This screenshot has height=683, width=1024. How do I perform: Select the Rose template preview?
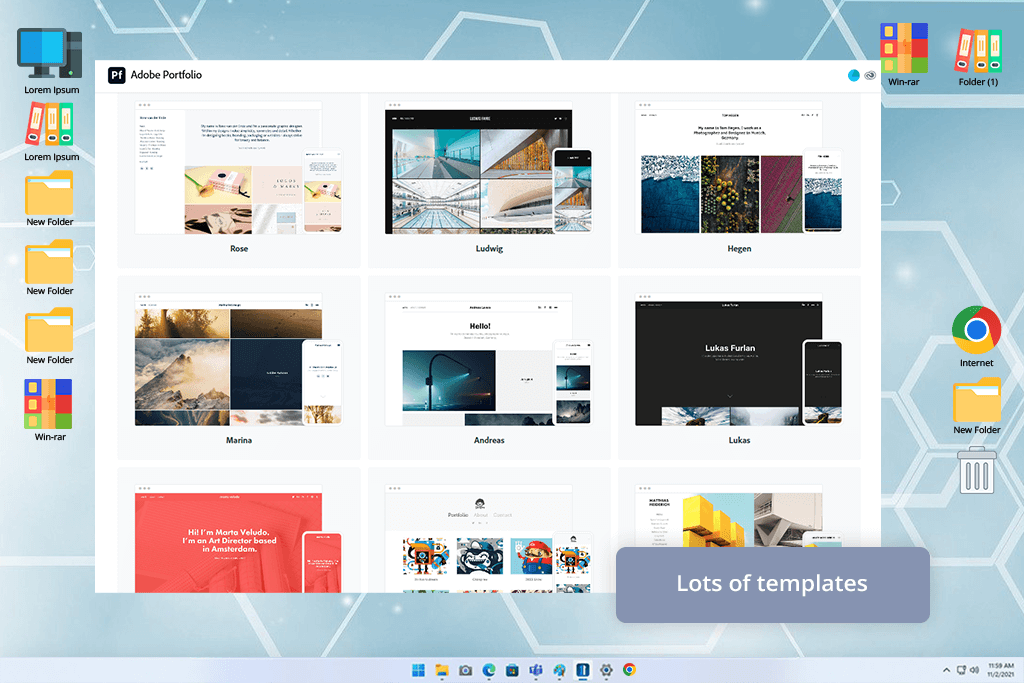[238, 168]
